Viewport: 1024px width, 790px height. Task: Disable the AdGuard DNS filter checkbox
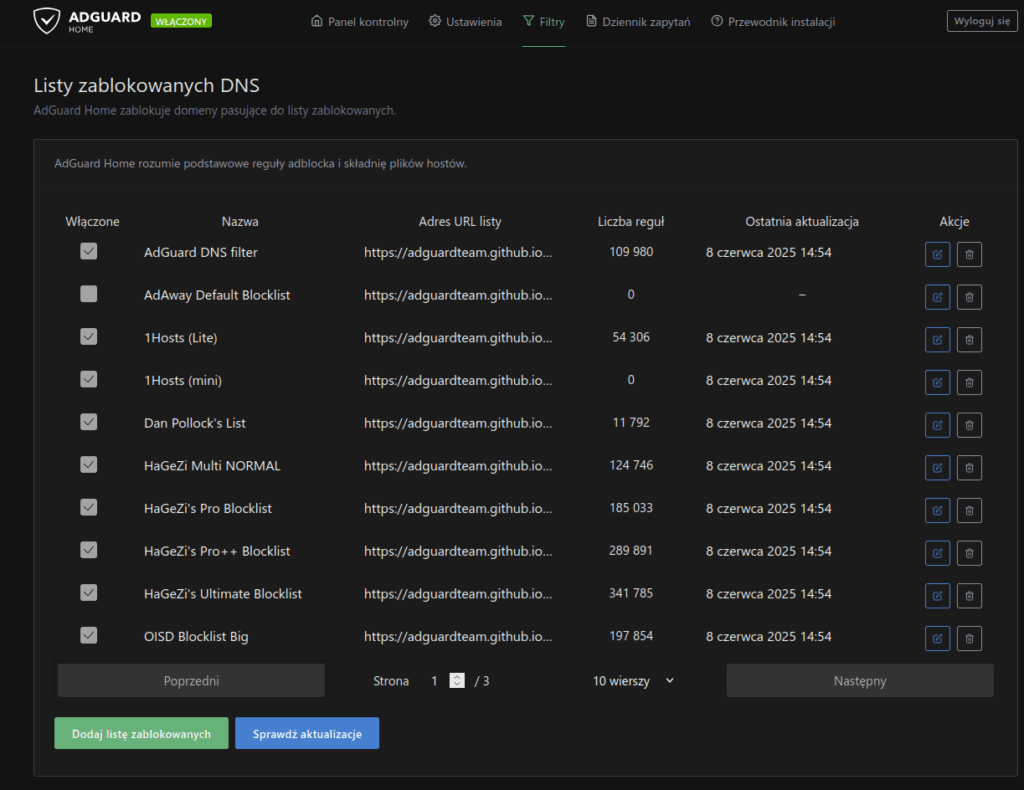(x=89, y=251)
